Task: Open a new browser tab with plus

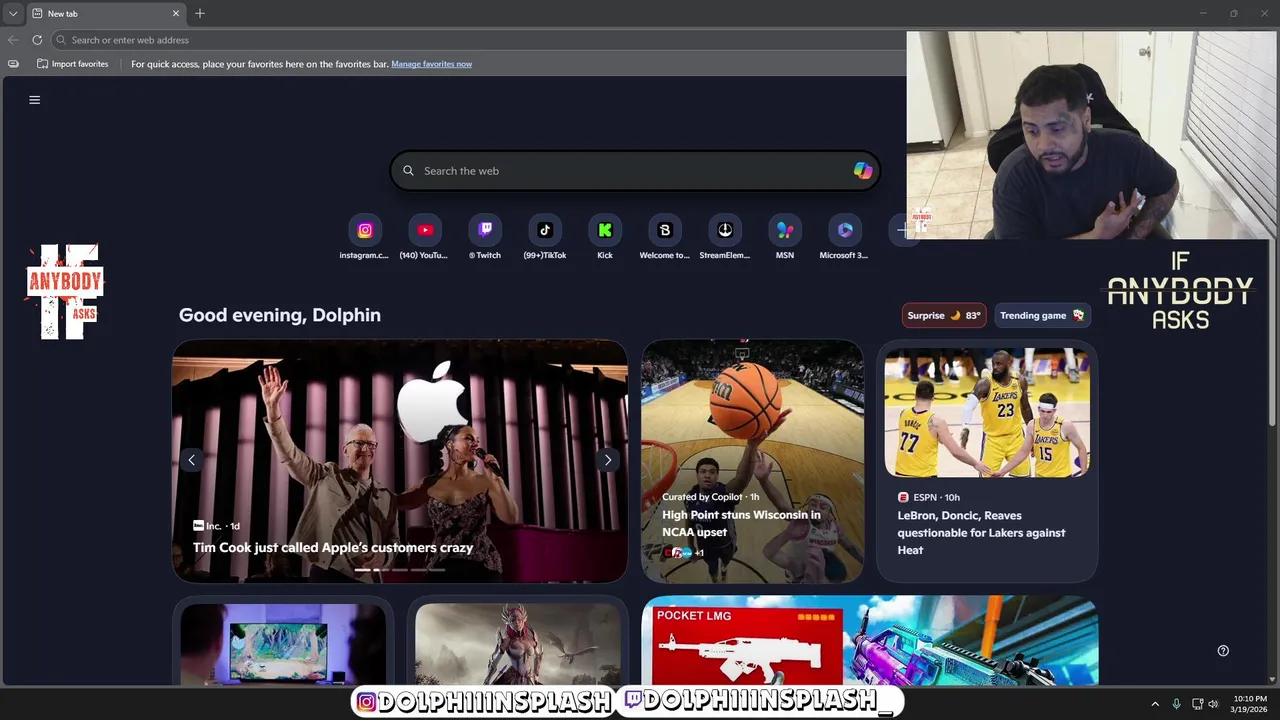Action: click(x=200, y=13)
